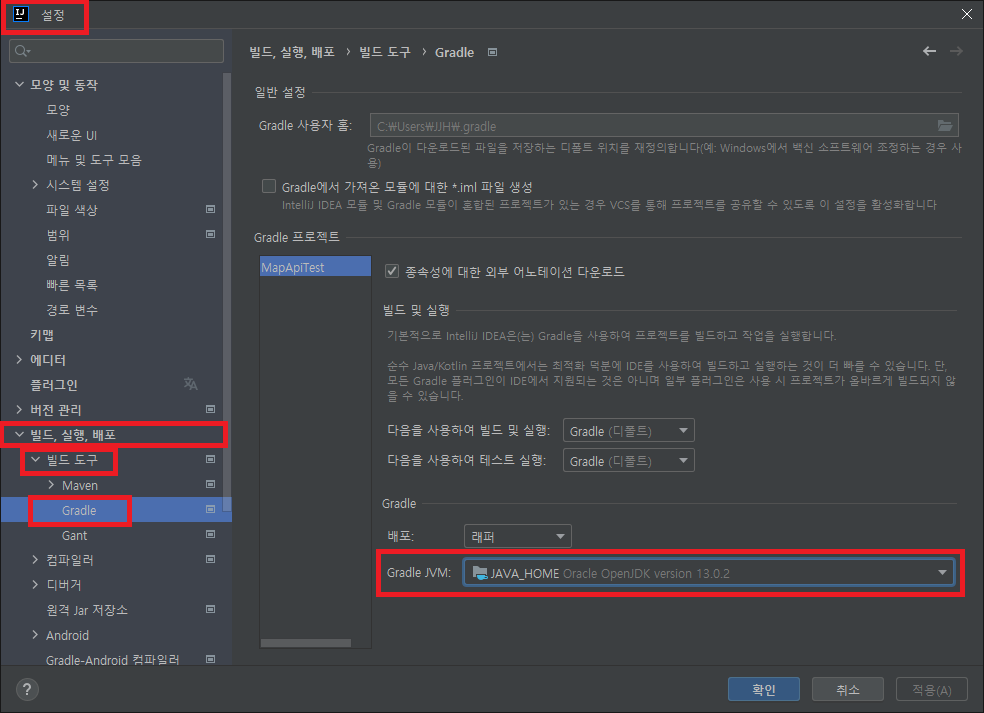Viewport: 984px width, 713px height.
Task: Click the back navigation arrow
Action: point(929,51)
